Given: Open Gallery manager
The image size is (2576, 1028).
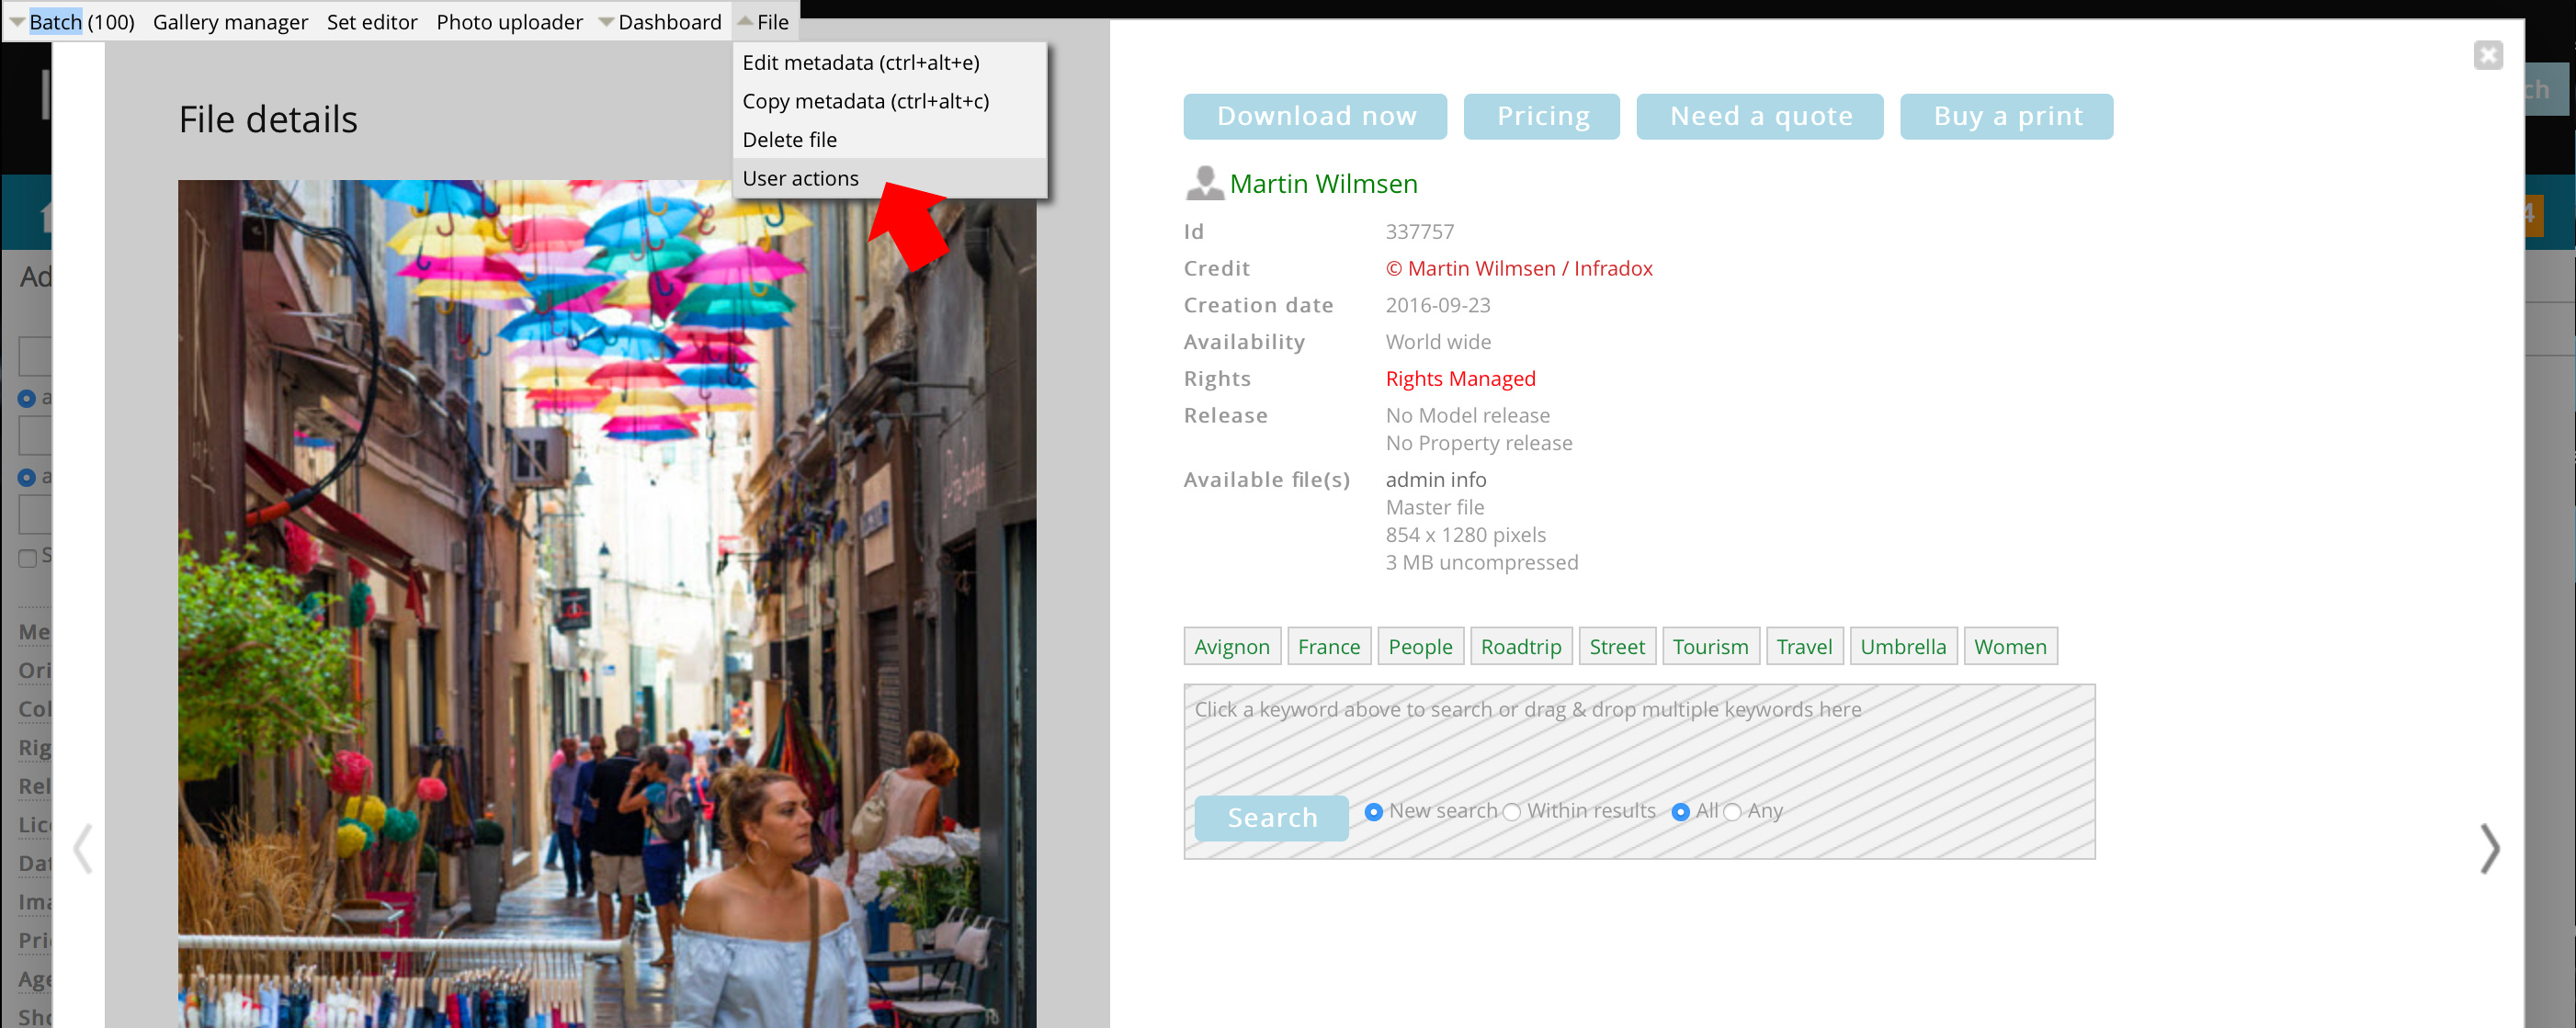Looking at the screenshot, I should point(230,22).
